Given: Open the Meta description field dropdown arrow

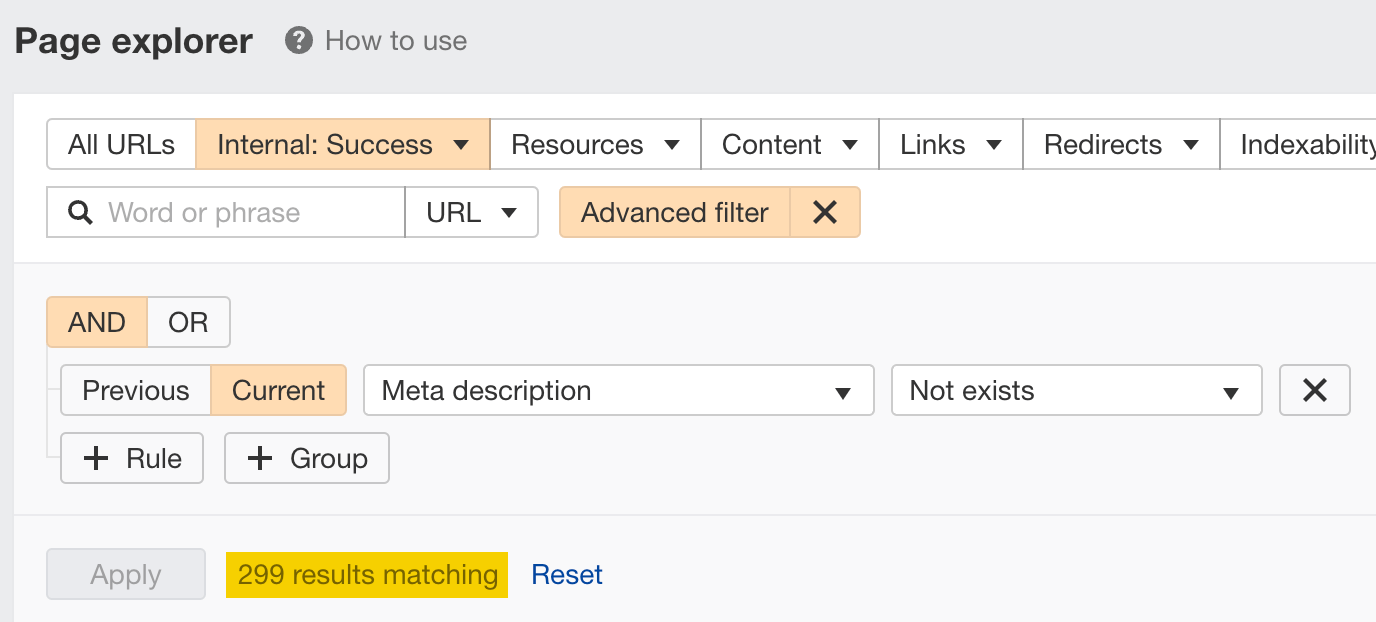Looking at the screenshot, I should 841,390.
